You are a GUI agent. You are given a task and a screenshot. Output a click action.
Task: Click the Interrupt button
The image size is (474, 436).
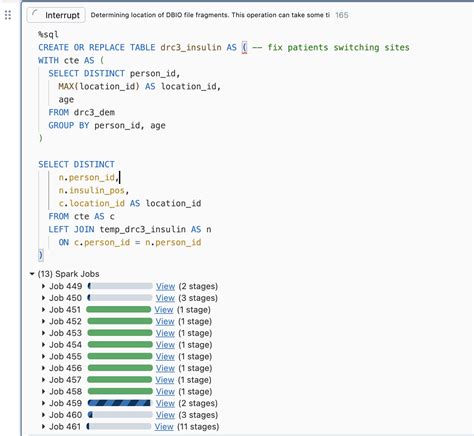click(x=56, y=15)
